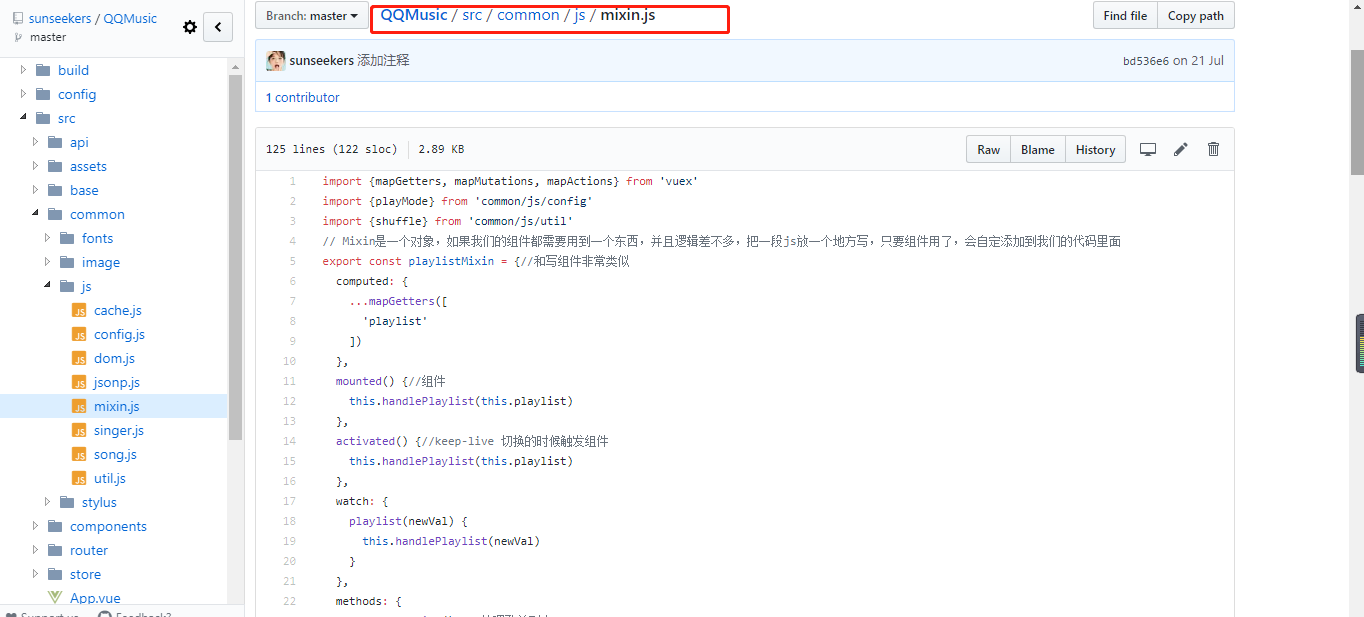Open util.js in the file tree
This screenshot has height=617, width=1364.
point(110,478)
